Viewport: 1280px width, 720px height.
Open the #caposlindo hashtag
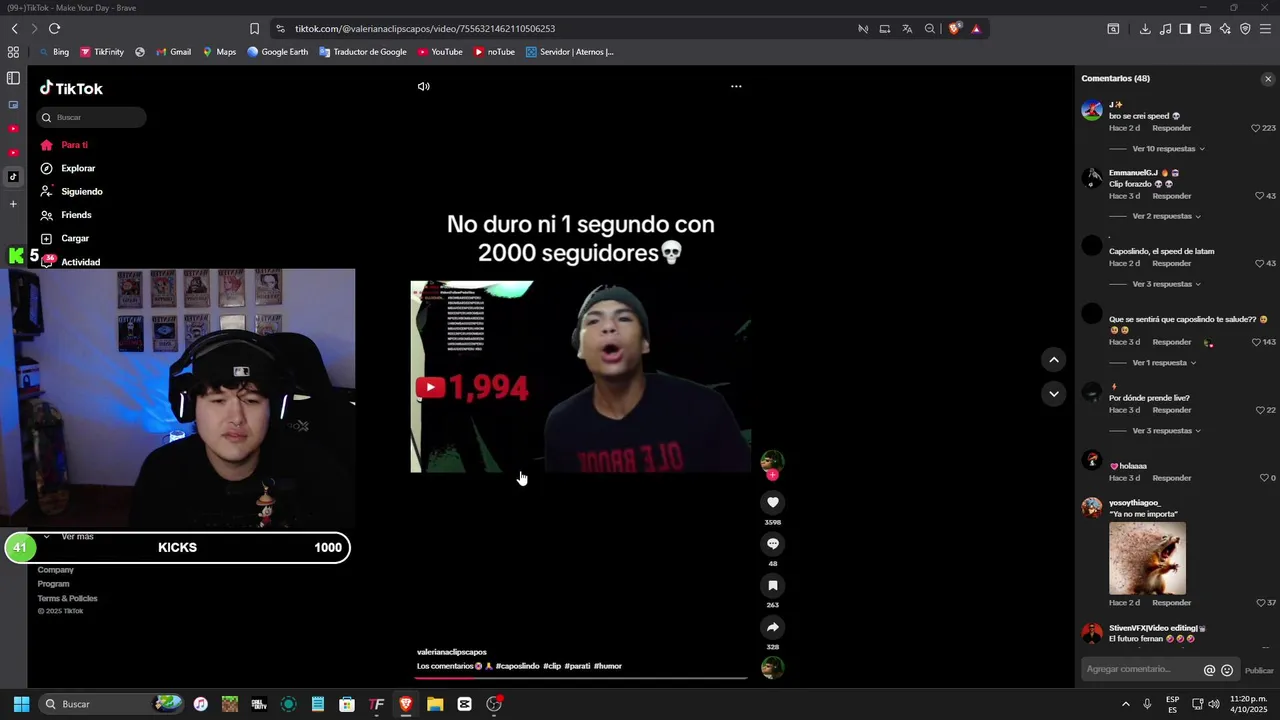point(517,666)
